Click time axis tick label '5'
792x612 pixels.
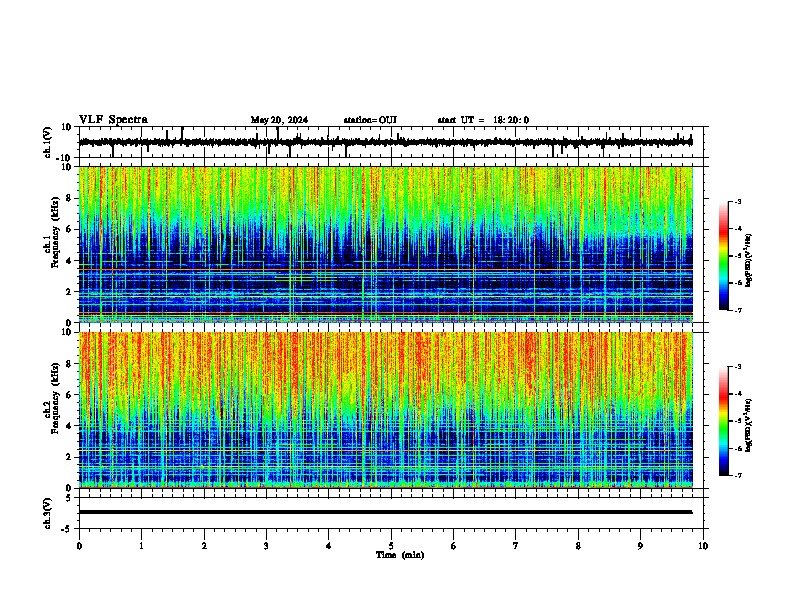391,546
